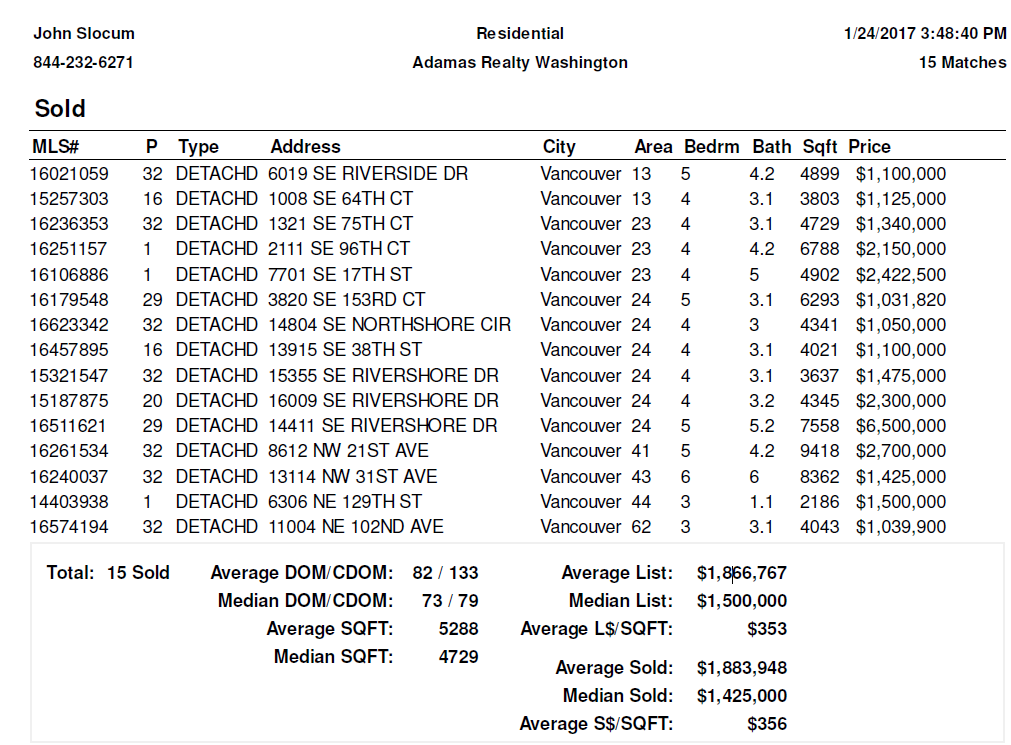The image size is (1011, 745).
Task: Click address 6306 NE 129TH ST
Action: coord(345,503)
